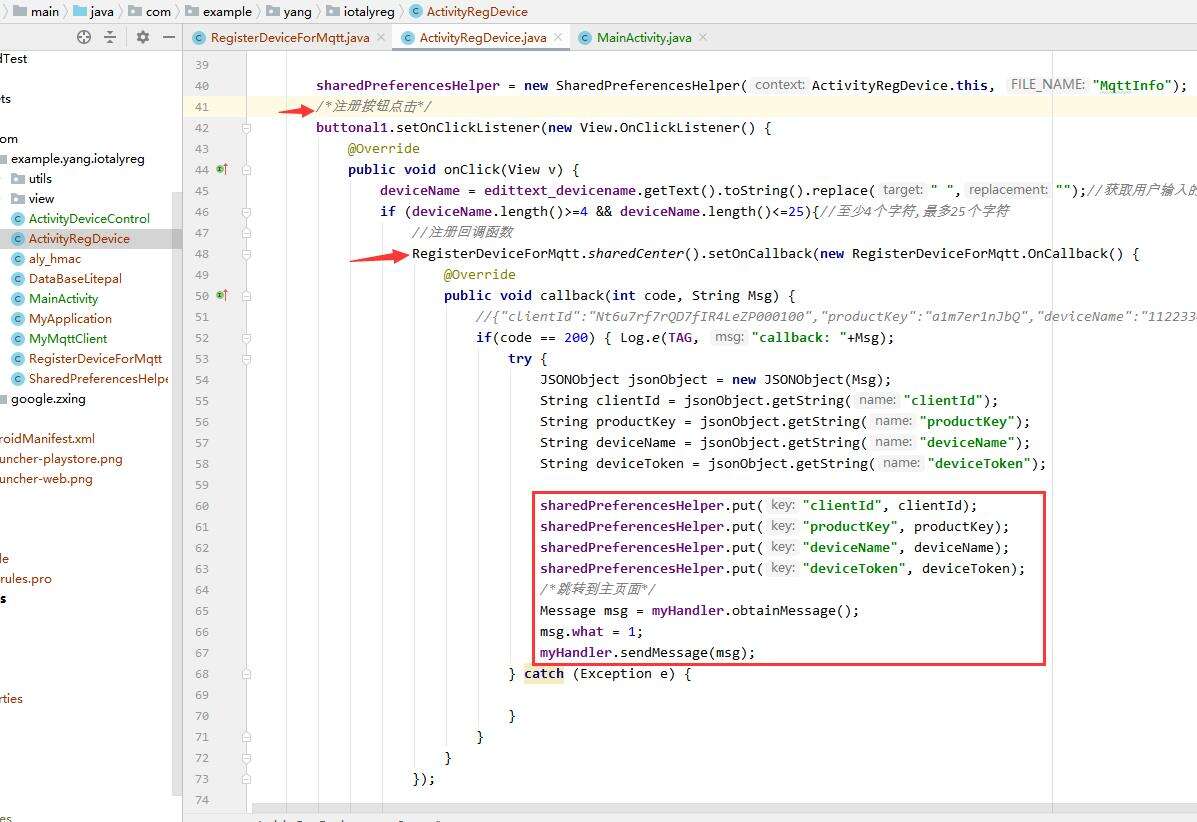Collapse the if block fold on line 46
This screenshot has width=1197, height=822.
pos(246,212)
